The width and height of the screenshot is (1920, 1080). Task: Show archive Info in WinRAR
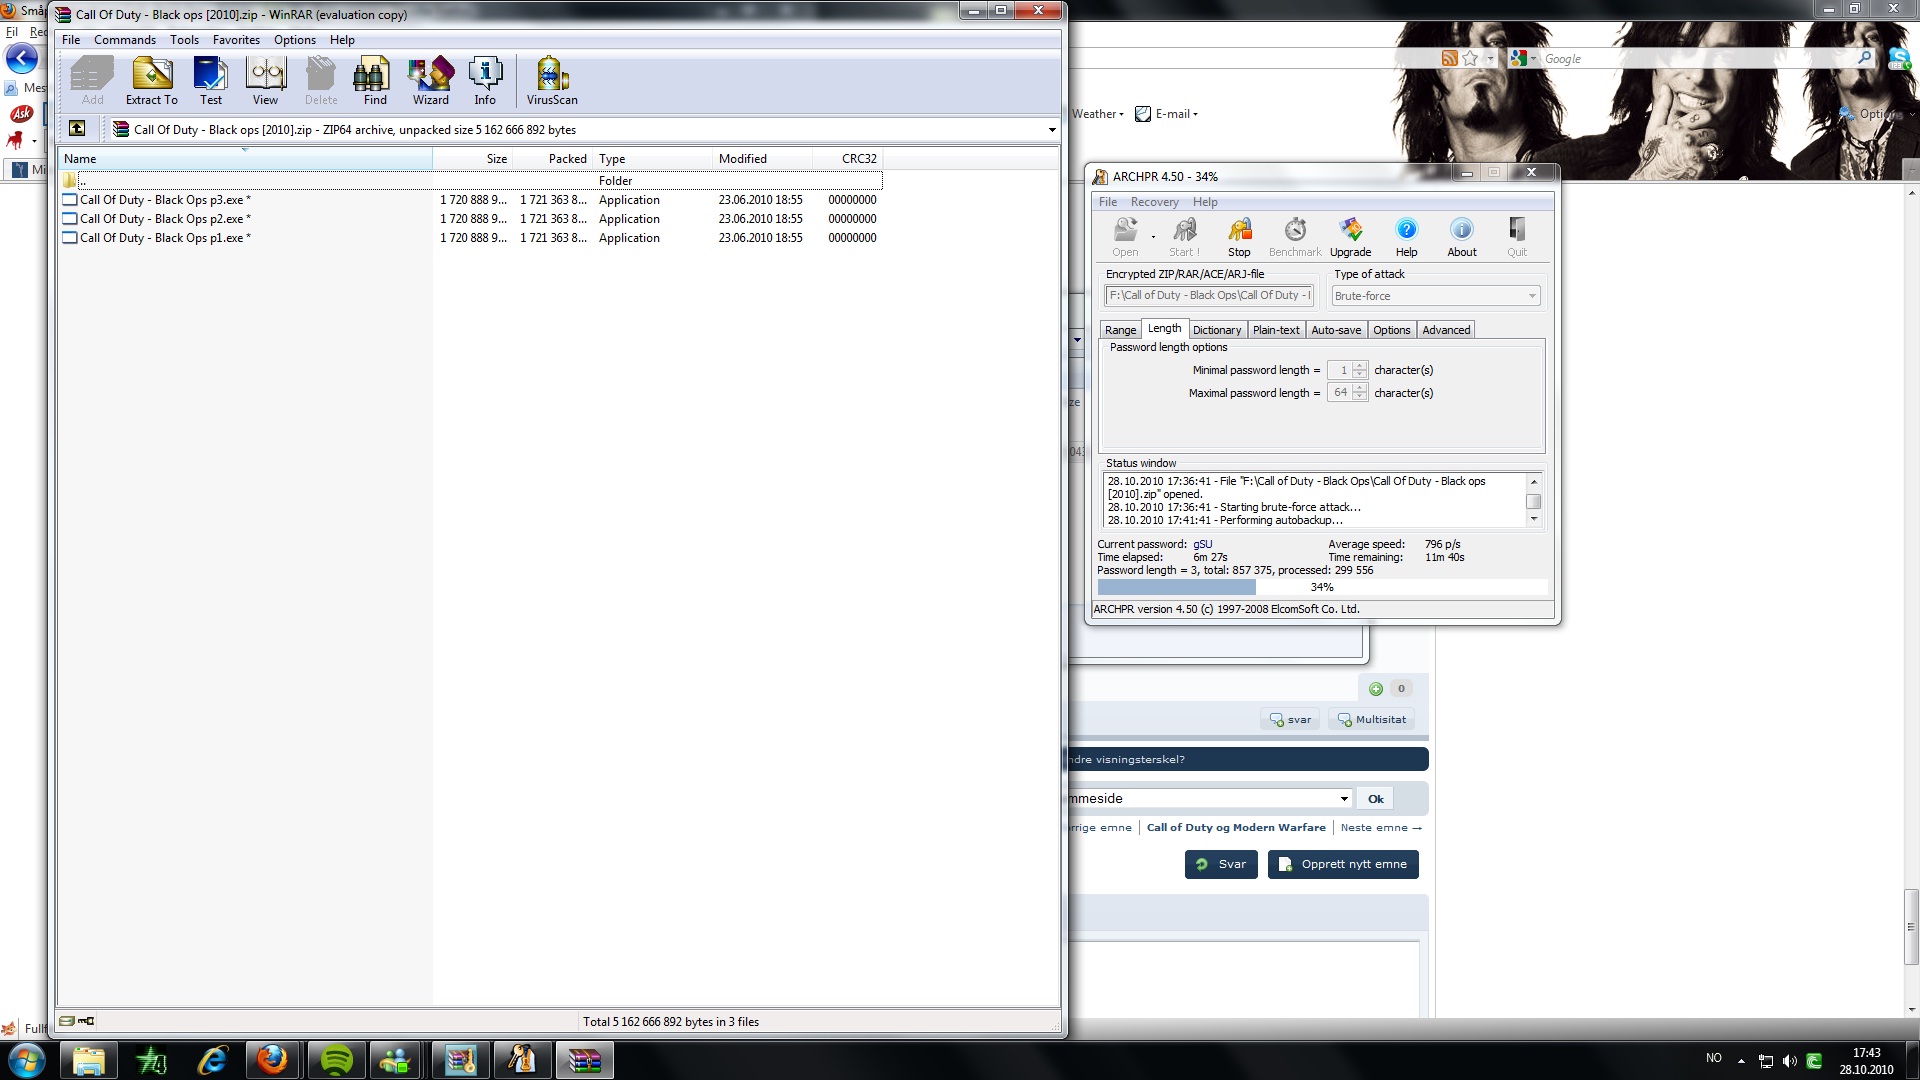point(485,81)
